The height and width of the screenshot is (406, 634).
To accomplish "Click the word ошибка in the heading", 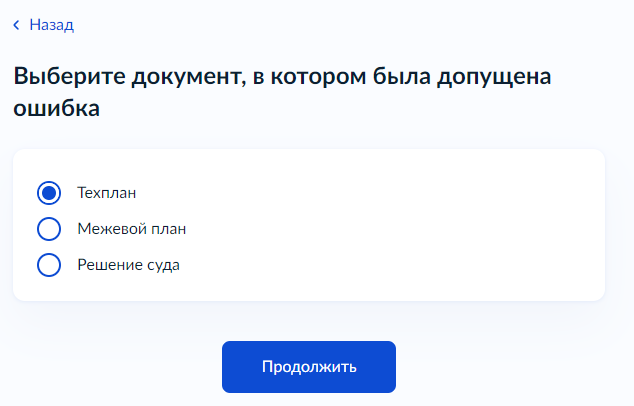I will click(x=57, y=108).
